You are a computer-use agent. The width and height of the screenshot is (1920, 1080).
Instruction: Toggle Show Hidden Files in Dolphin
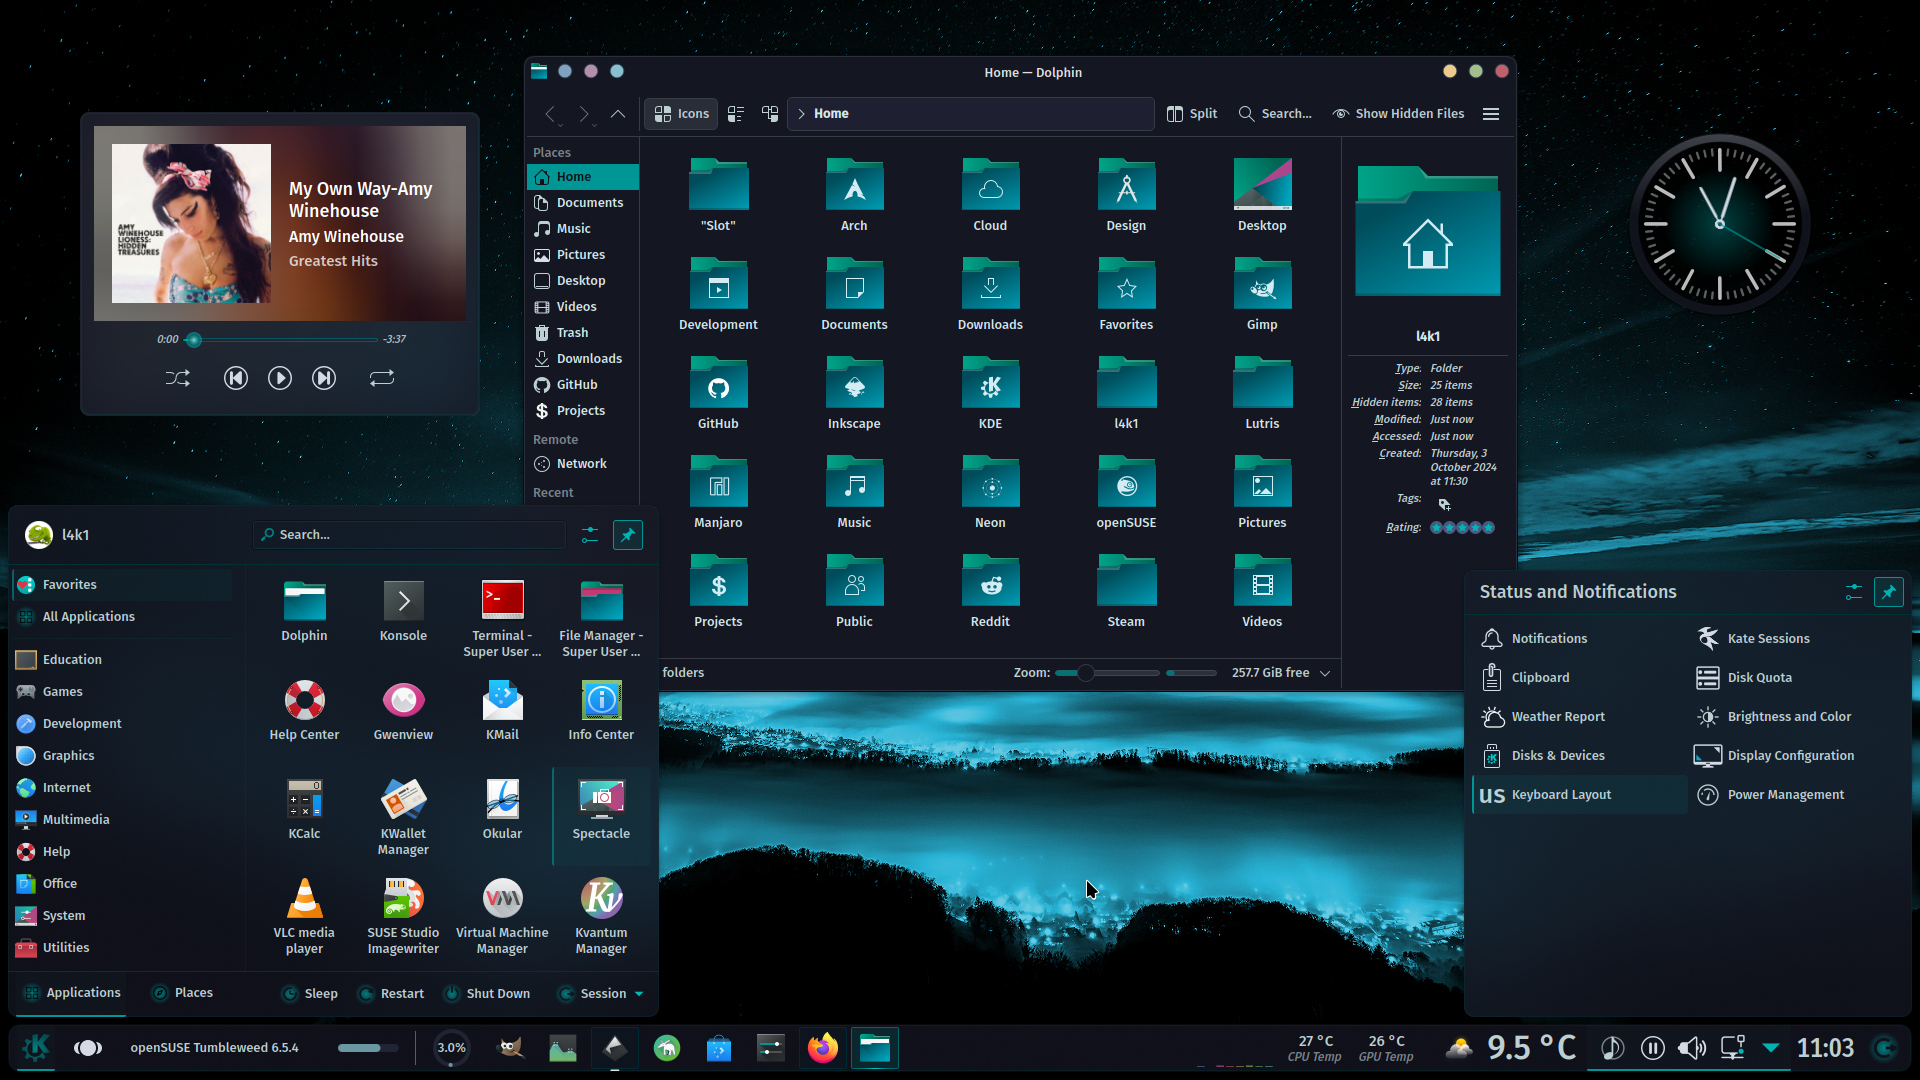[1398, 114]
